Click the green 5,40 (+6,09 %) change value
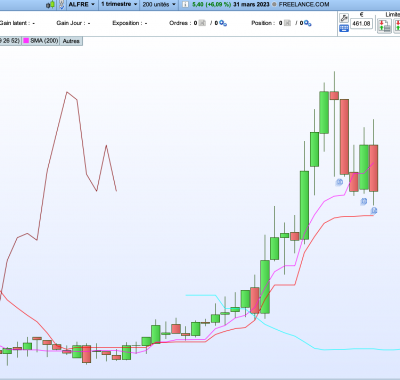This screenshot has height=380, width=400. click(x=212, y=4)
